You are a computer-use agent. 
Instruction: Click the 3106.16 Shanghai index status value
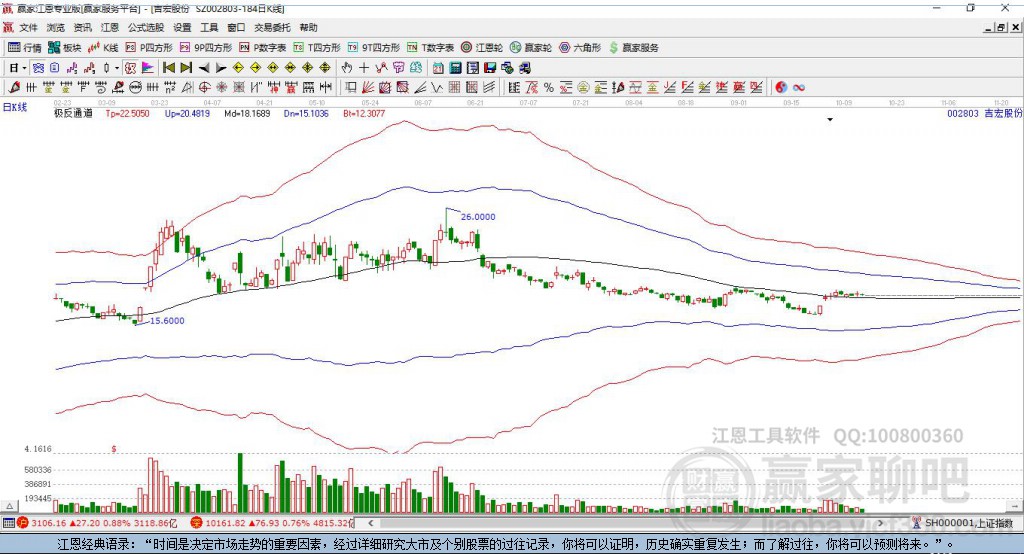(48, 523)
